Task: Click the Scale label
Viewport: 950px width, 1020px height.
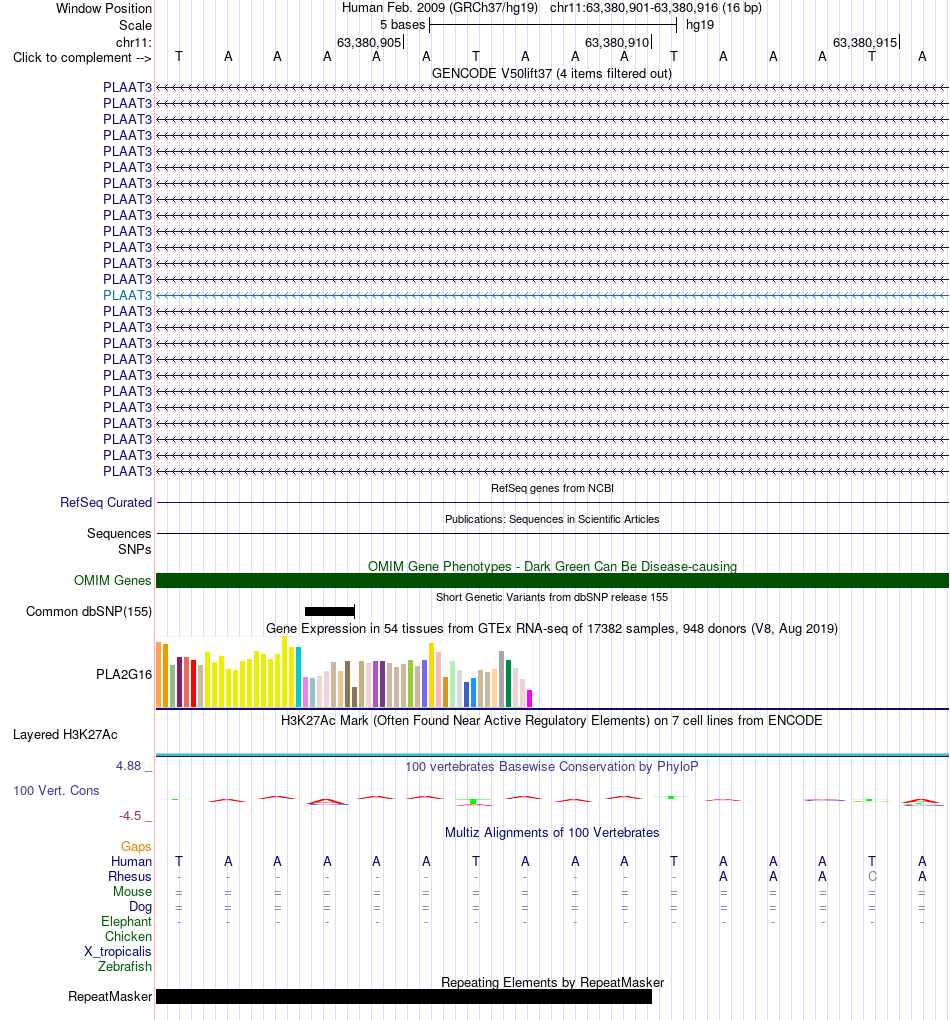Action: click(x=135, y=25)
